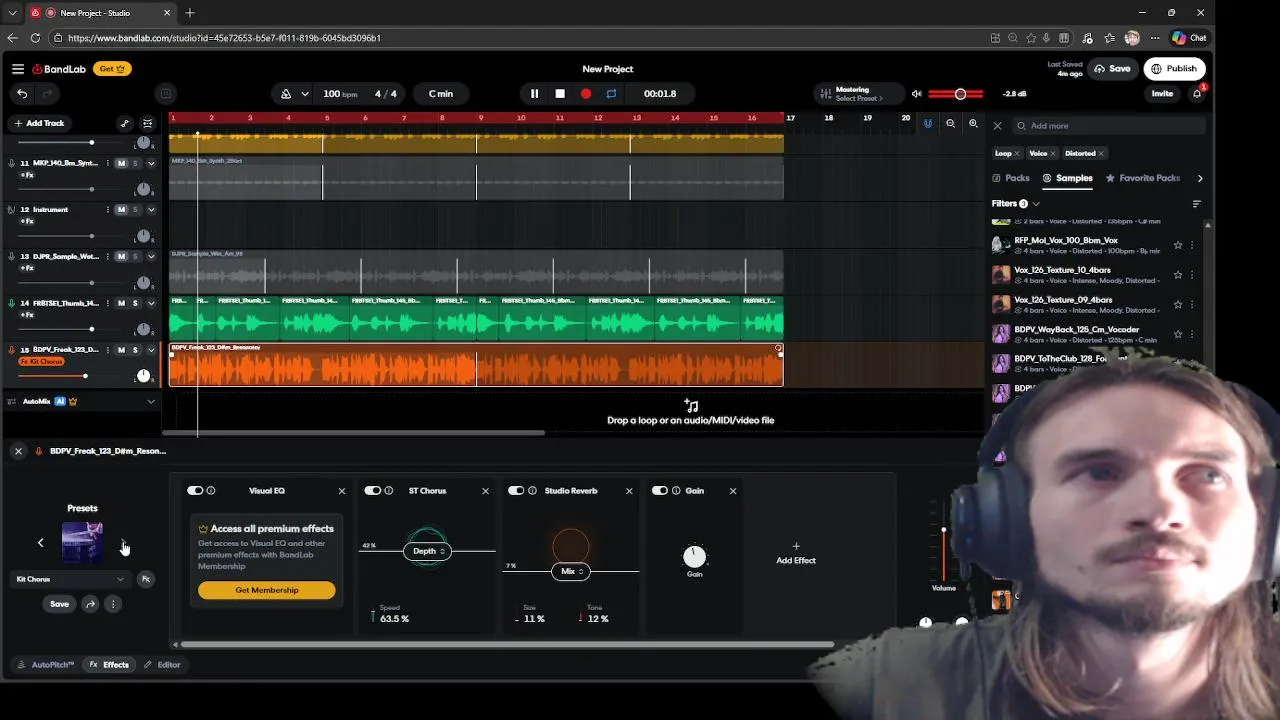The image size is (1280, 720).
Task: Mute track 11 MKP_140_Bm_Synth
Action: (121, 163)
